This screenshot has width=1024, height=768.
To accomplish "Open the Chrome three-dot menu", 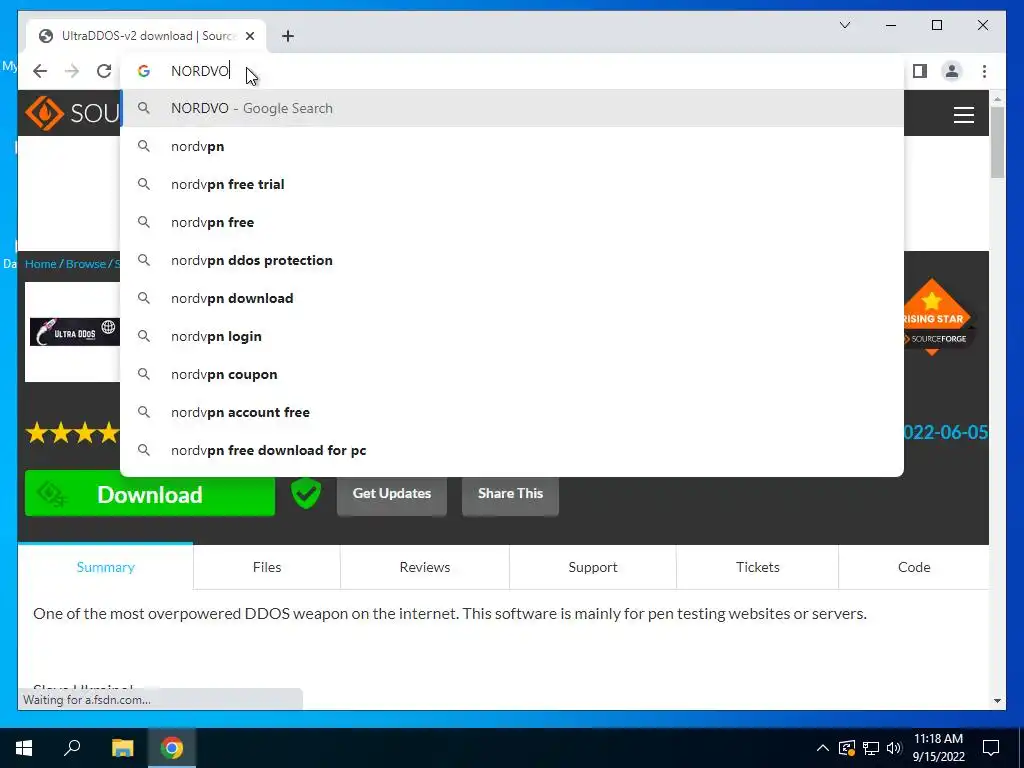I will pyautogui.click(x=984, y=71).
